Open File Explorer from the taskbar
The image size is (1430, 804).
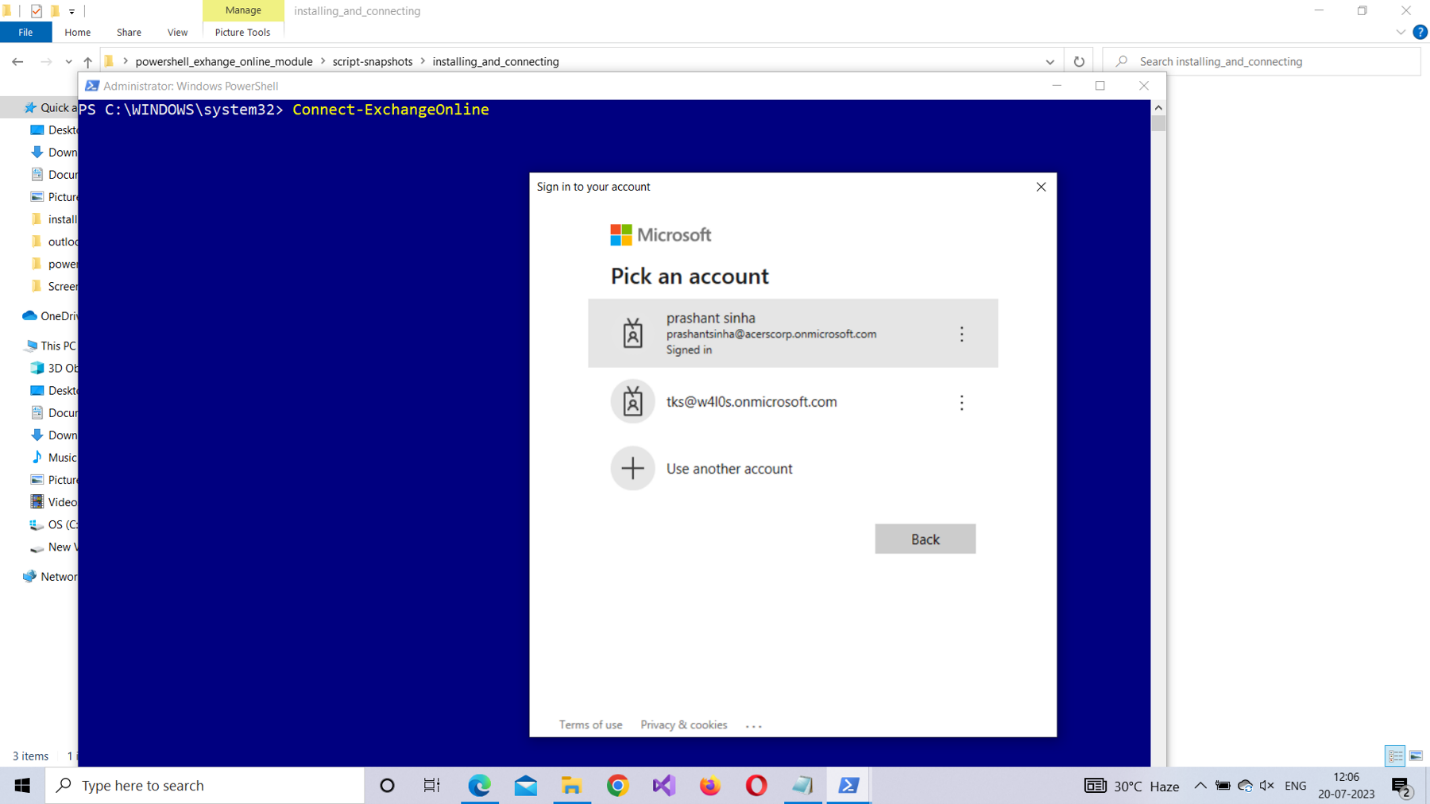click(571, 786)
